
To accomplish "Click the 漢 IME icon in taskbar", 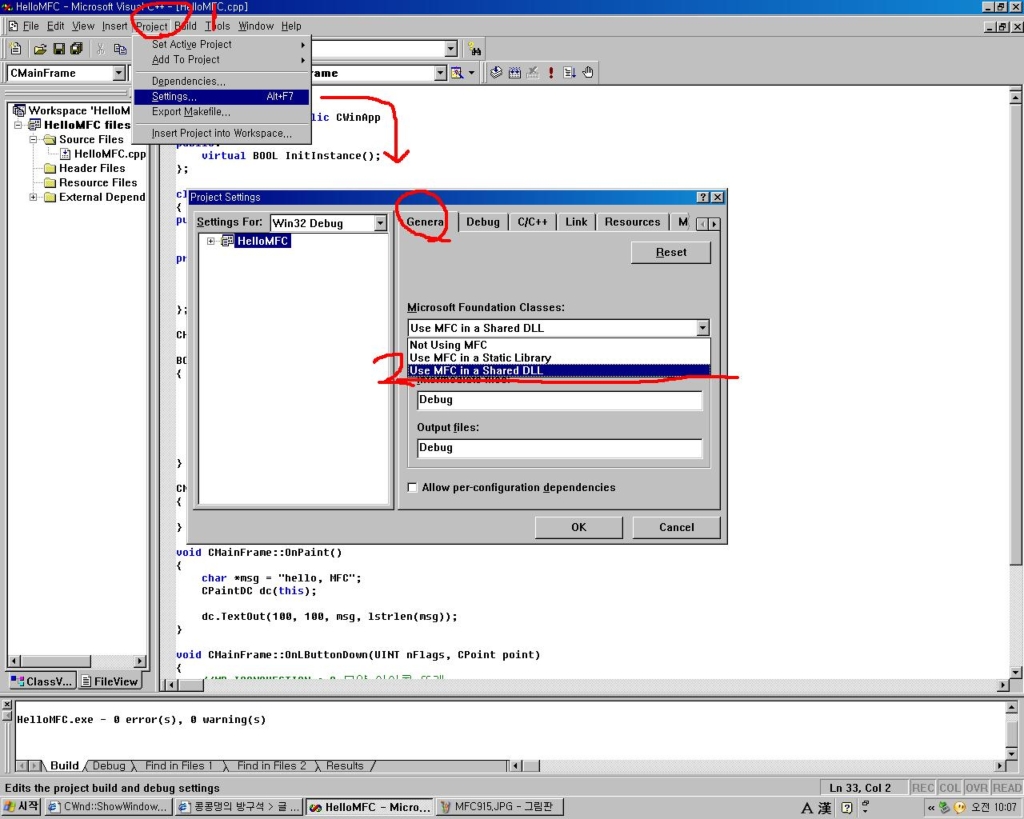I will pyautogui.click(x=825, y=808).
